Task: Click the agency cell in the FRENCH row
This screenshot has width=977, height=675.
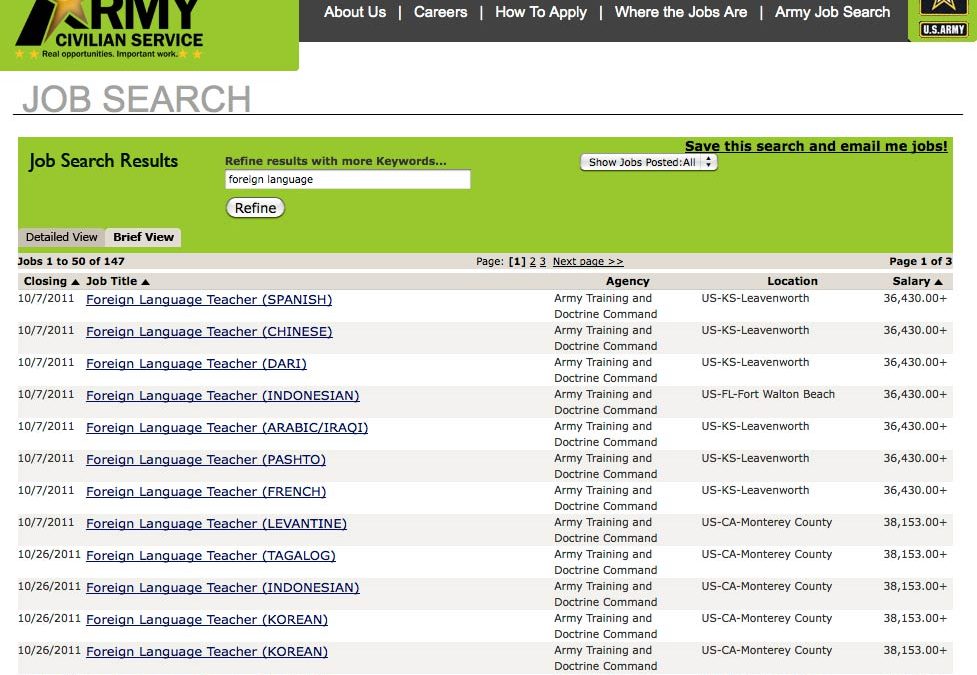Action: 606,498
